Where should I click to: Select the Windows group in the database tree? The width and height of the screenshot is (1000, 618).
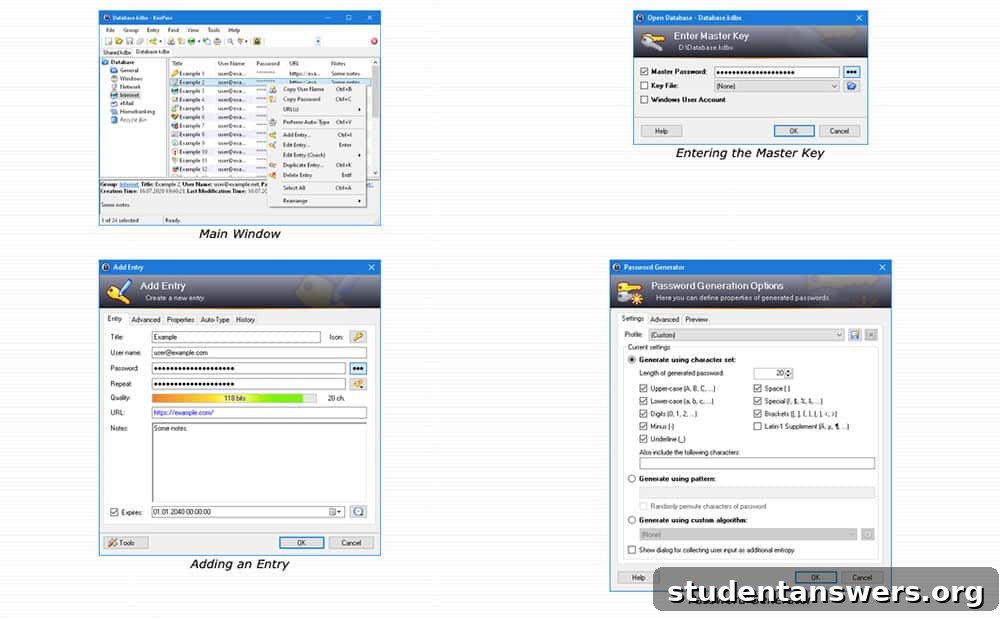click(x=131, y=78)
